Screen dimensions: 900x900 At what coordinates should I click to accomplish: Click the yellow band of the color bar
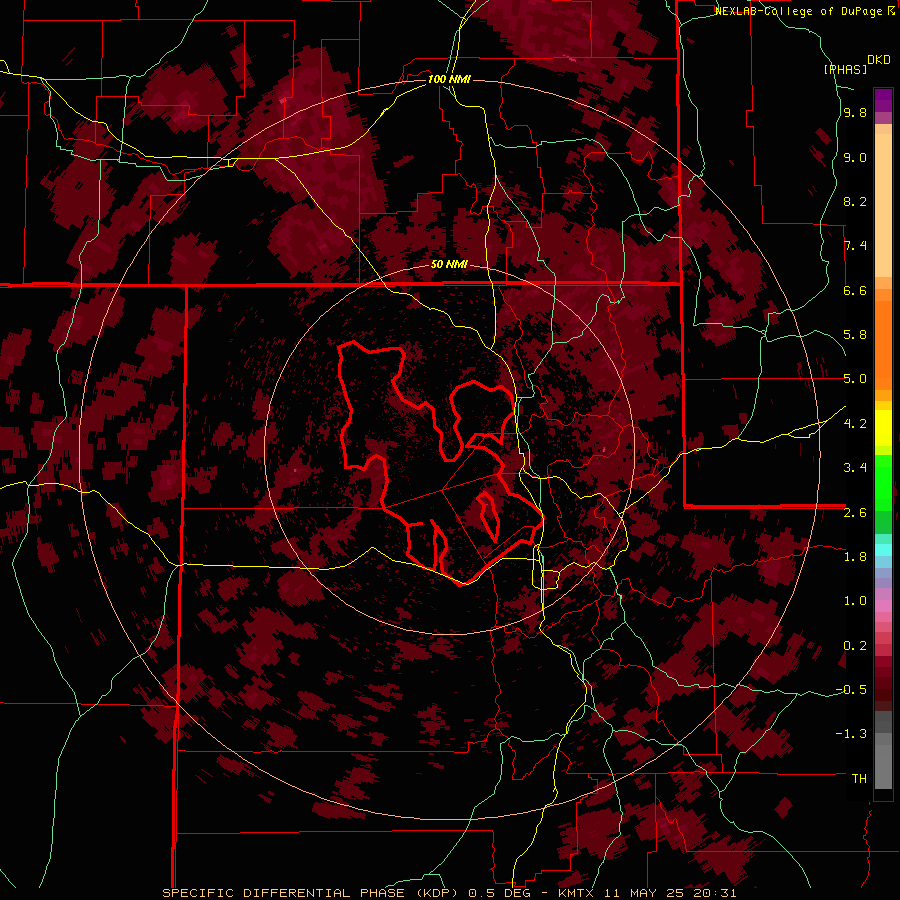click(x=883, y=428)
